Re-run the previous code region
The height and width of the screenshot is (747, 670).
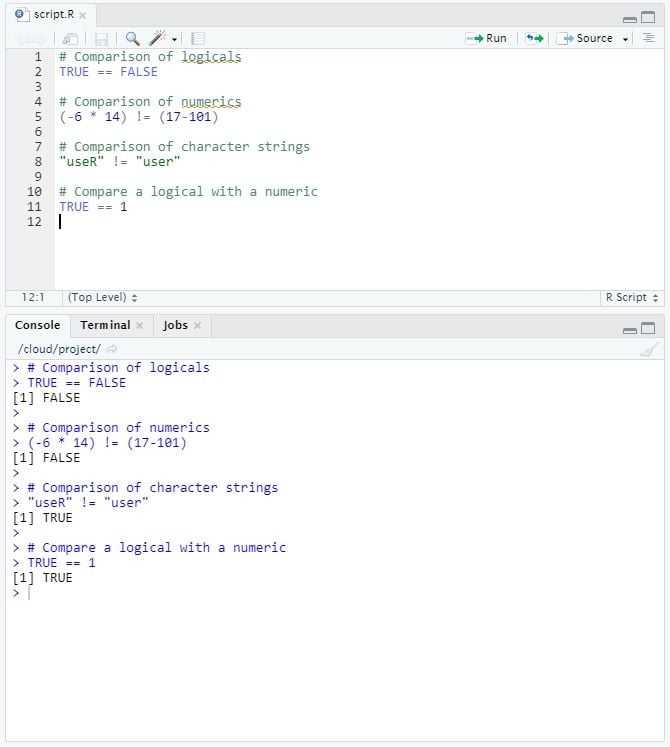pos(535,38)
